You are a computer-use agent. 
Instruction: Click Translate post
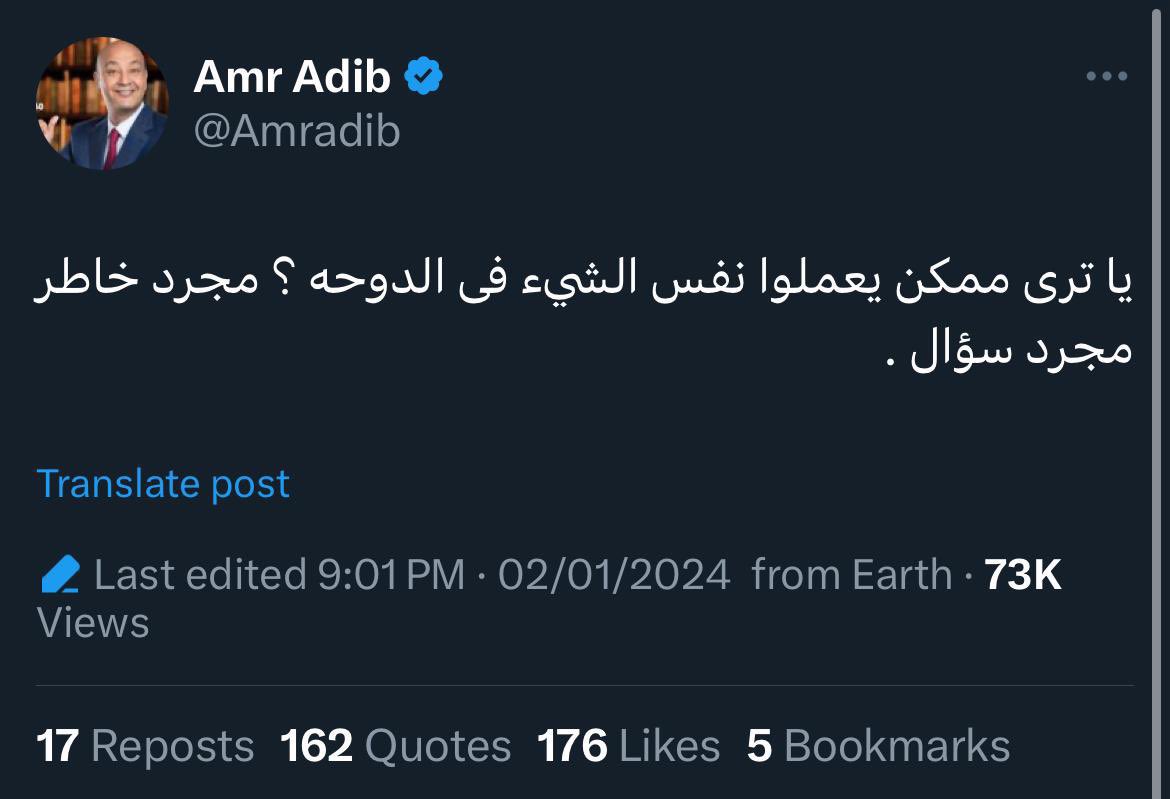coord(163,483)
